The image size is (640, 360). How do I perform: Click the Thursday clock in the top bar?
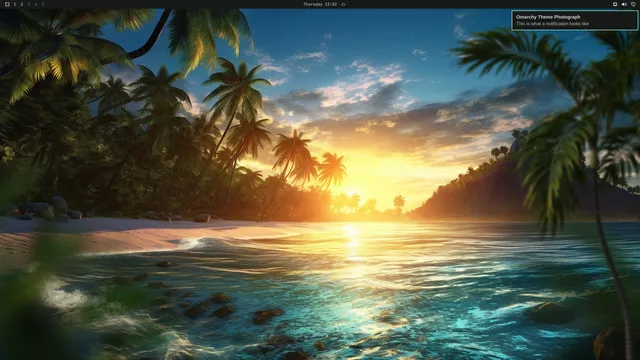point(320,4)
